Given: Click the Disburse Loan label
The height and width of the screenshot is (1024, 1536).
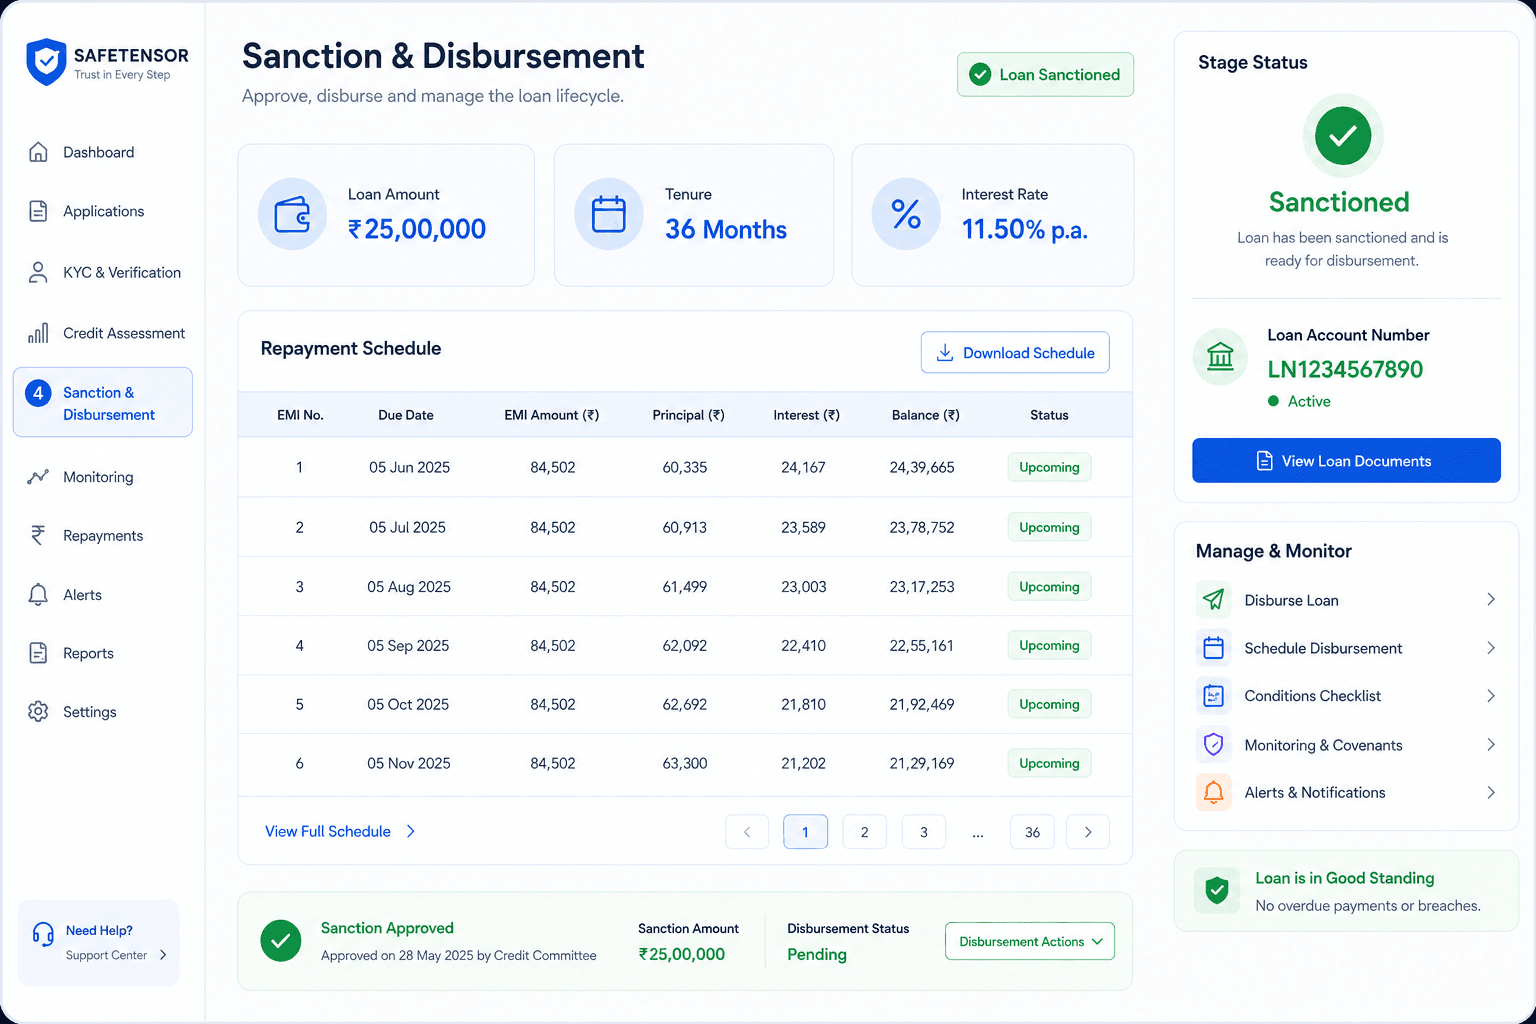Looking at the screenshot, I should tap(1291, 600).
